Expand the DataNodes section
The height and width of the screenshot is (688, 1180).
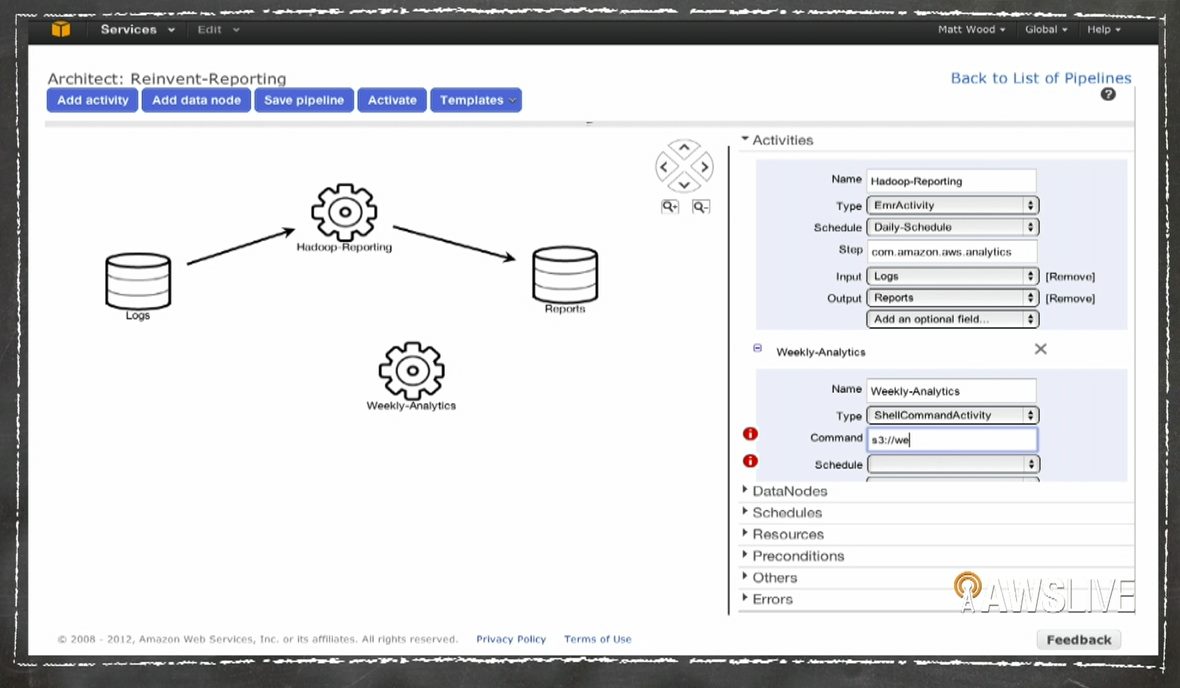point(789,491)
